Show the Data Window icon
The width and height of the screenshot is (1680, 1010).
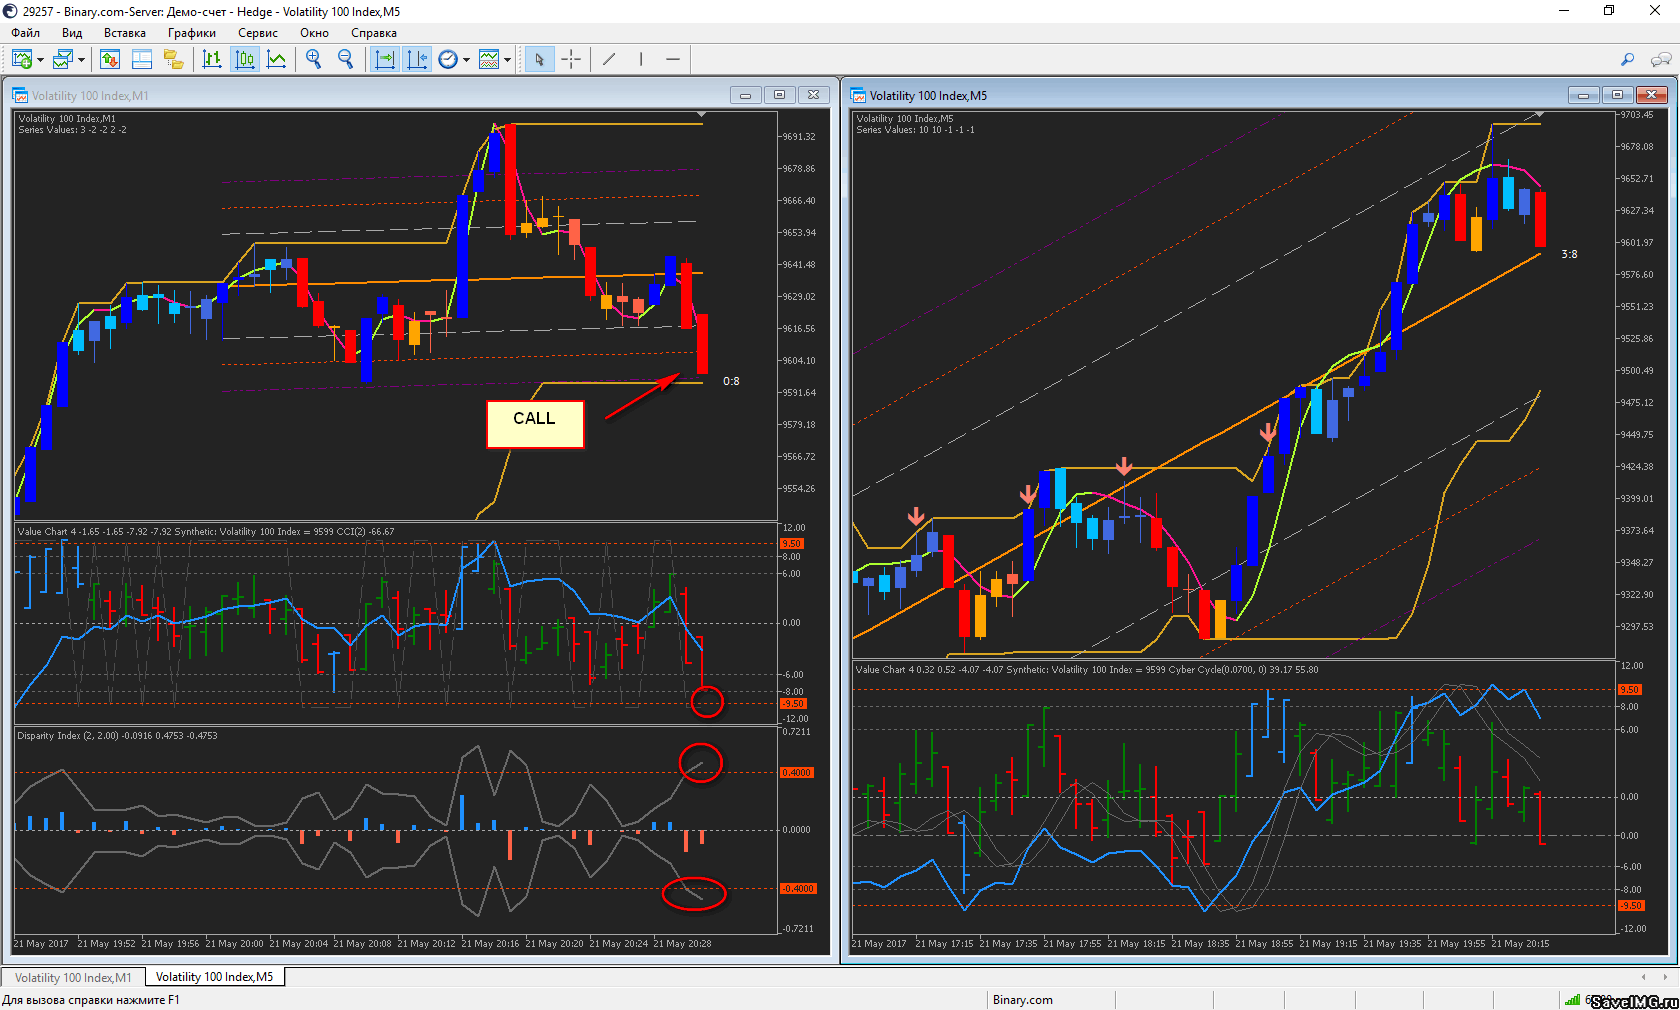(x=142, y=60)
